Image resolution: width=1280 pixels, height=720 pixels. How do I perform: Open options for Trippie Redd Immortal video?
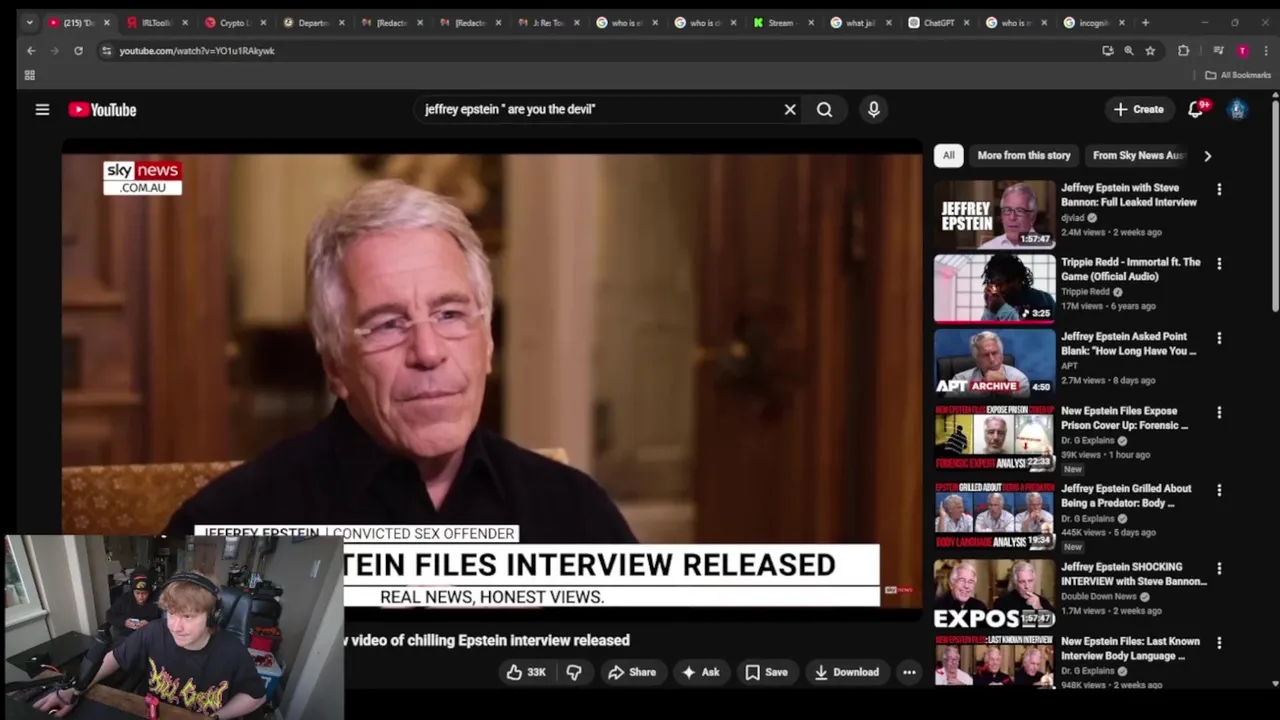coord(1218,263)
